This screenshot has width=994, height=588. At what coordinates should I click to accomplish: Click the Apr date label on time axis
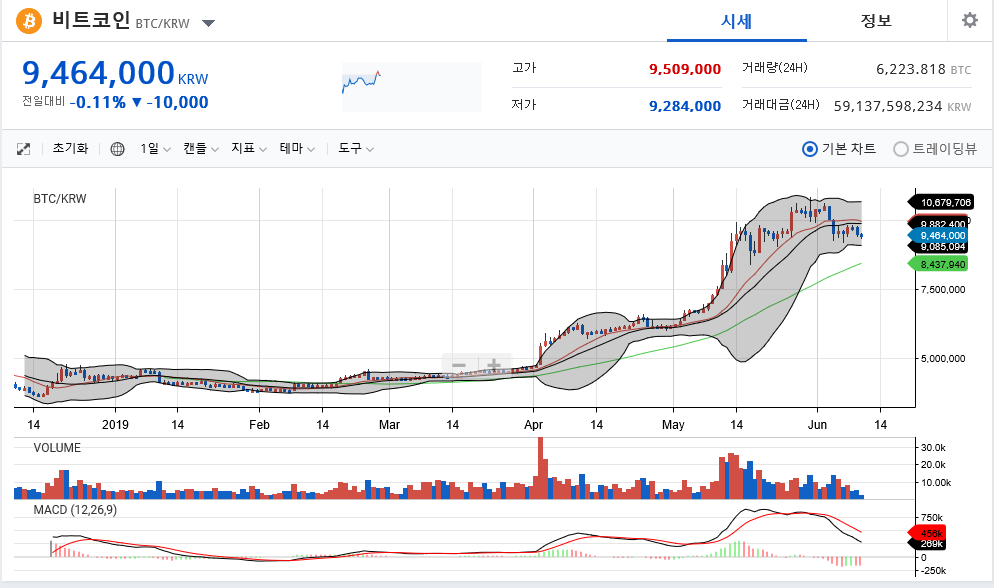point(533,425)
